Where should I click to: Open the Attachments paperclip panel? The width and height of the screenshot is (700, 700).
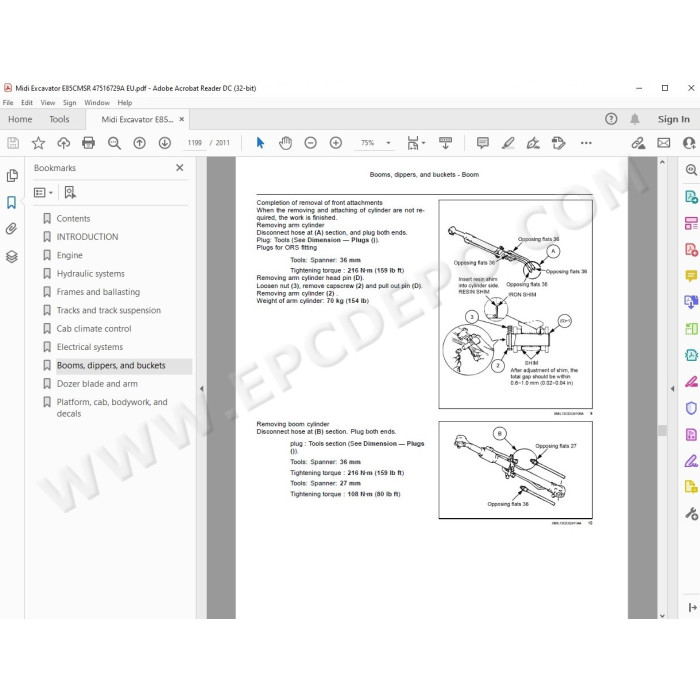tap(12, 229)
